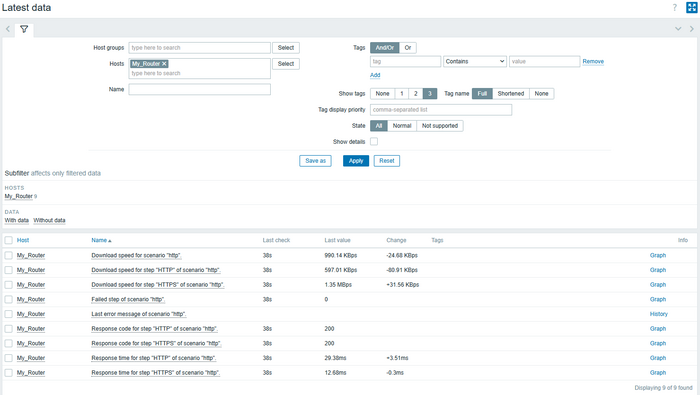Check the Download speed for scenario "http" row
This screenshot has height=395, width=700.
pyautogui.click(x=8, y=255)
